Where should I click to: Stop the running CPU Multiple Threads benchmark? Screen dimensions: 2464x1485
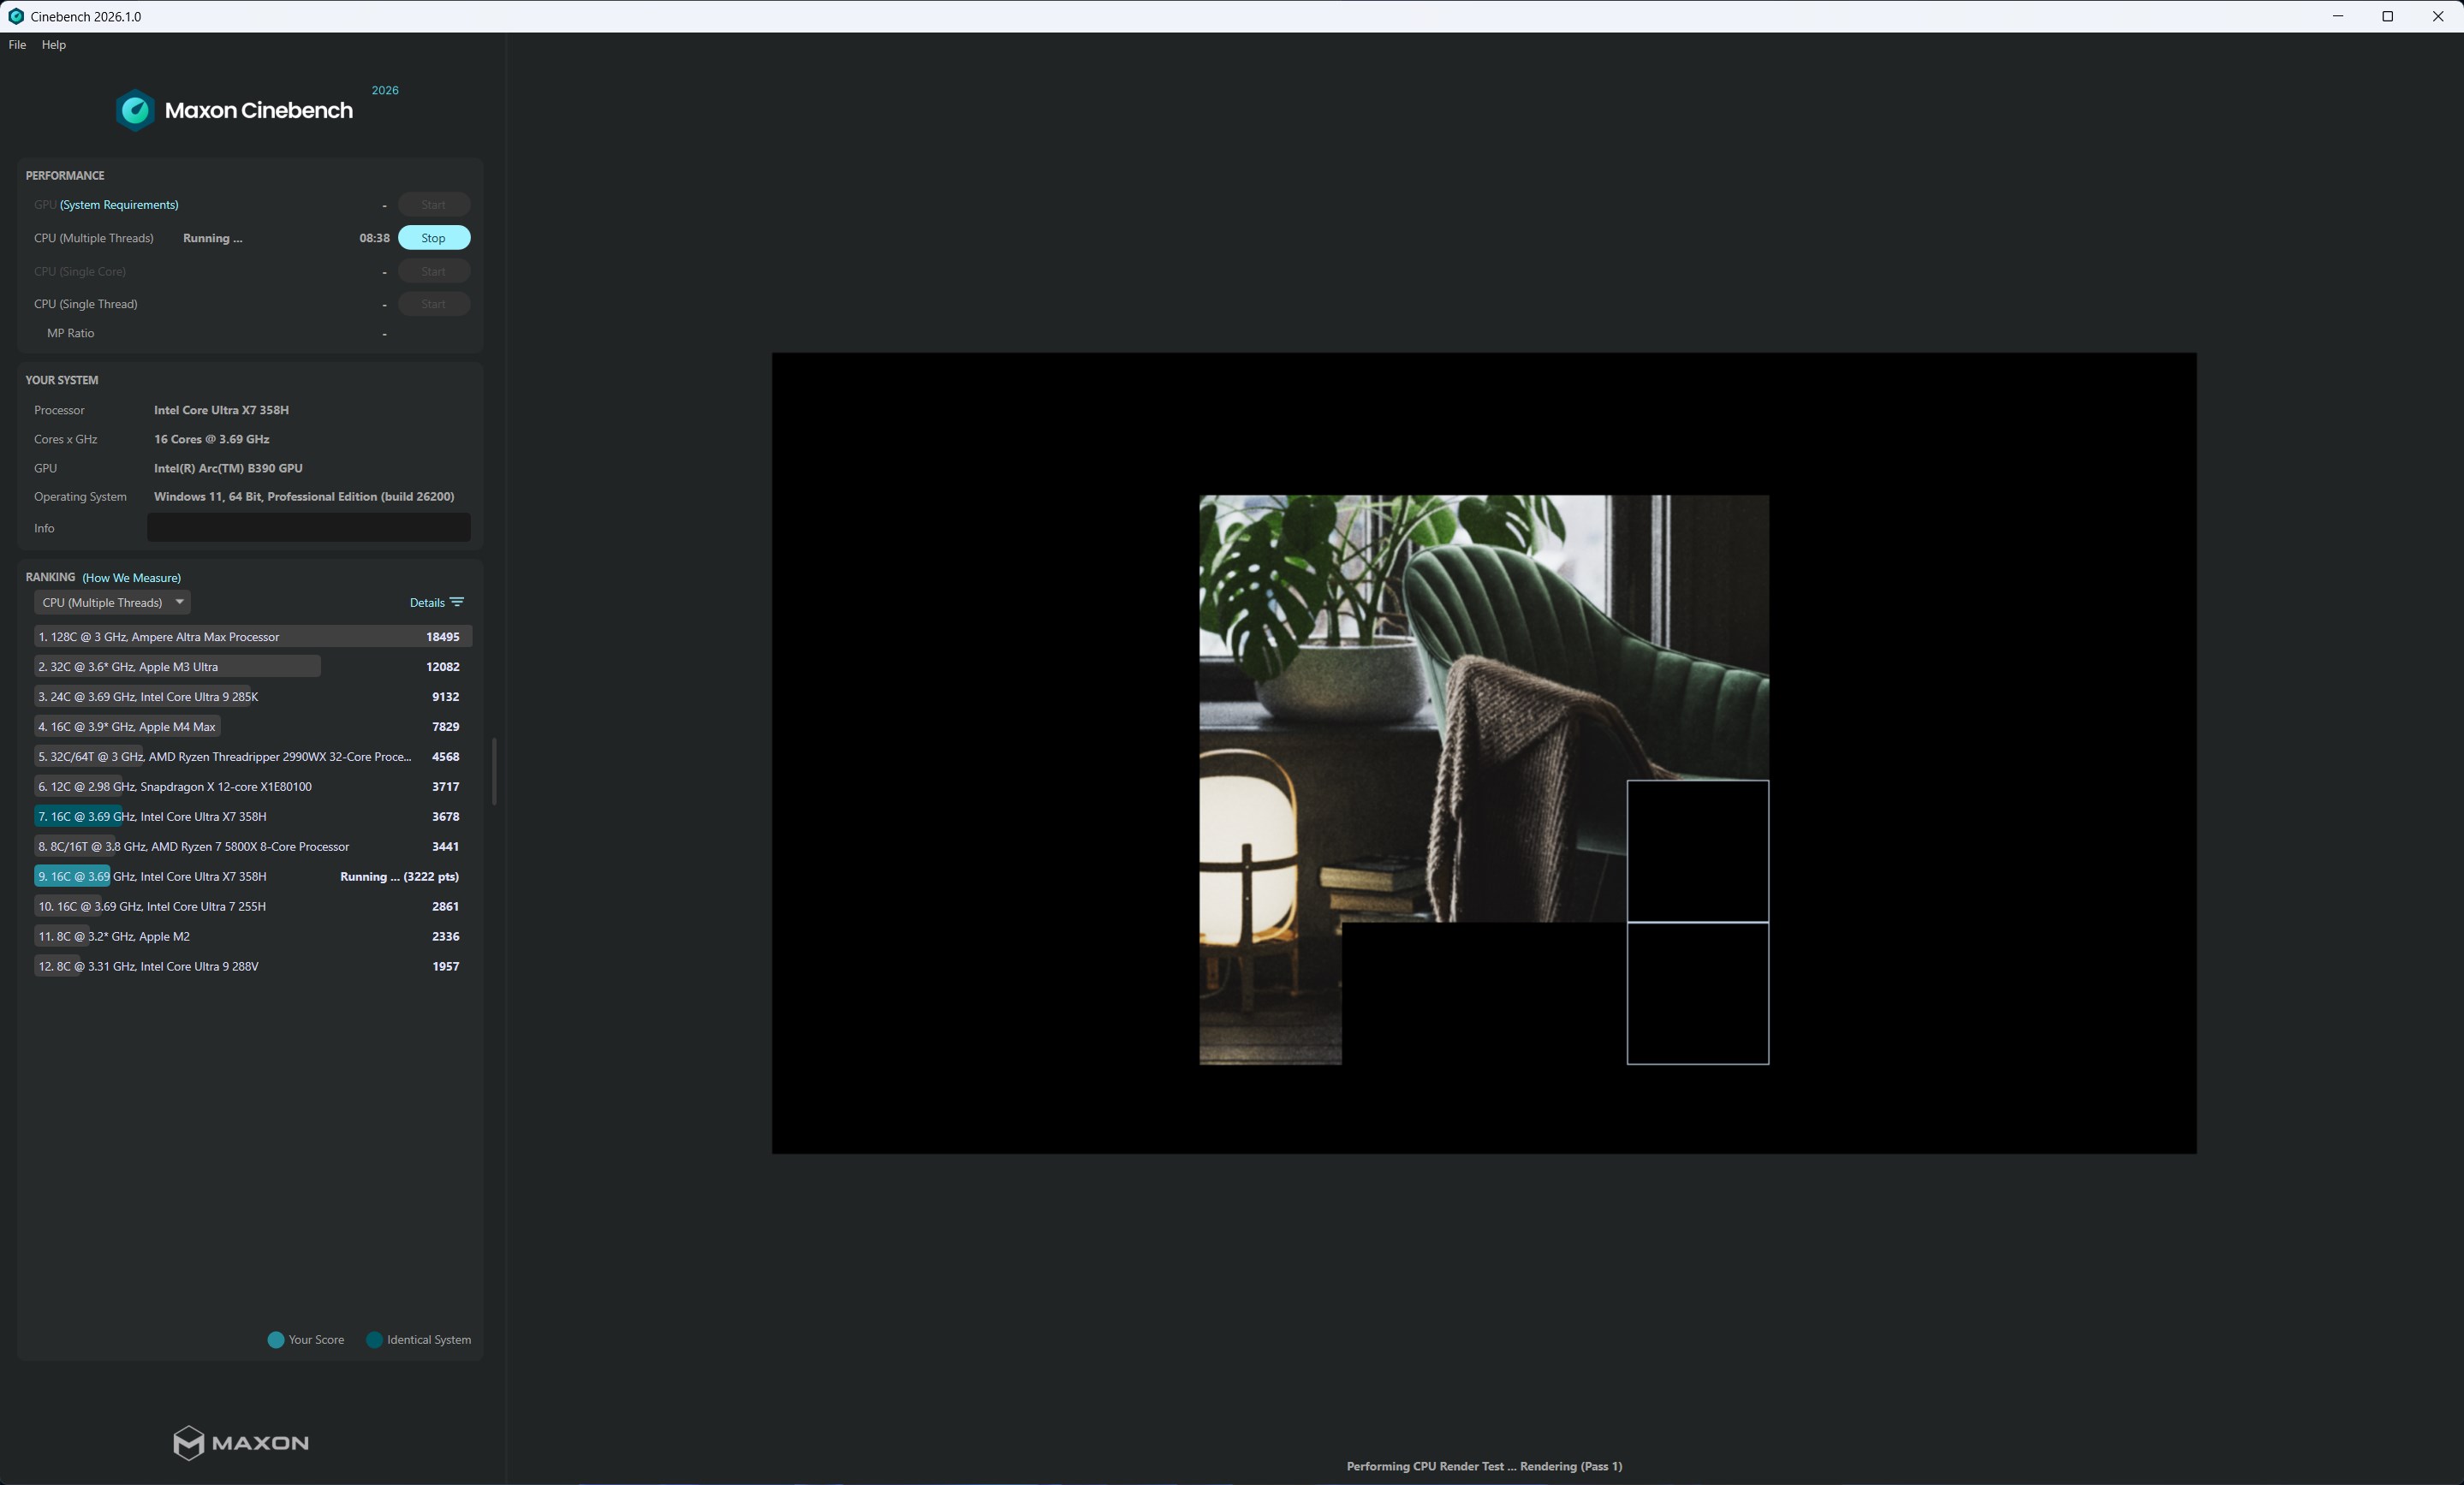(x=433, y=238)
